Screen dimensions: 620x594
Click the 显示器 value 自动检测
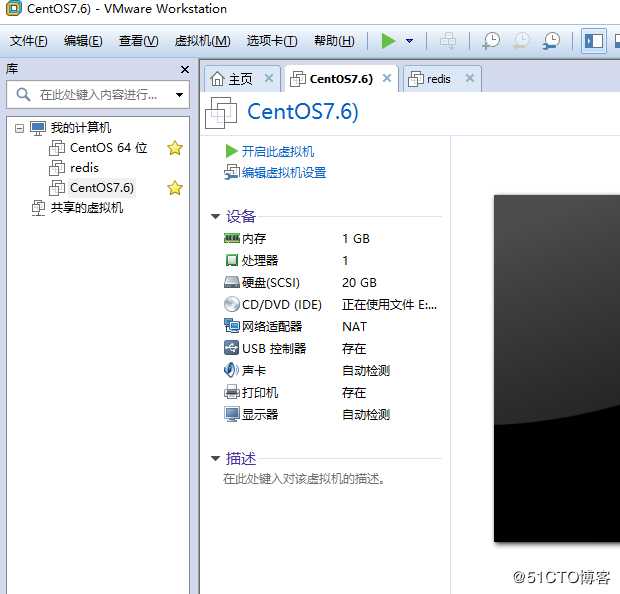pyautogui.click(x=366, y=415)
